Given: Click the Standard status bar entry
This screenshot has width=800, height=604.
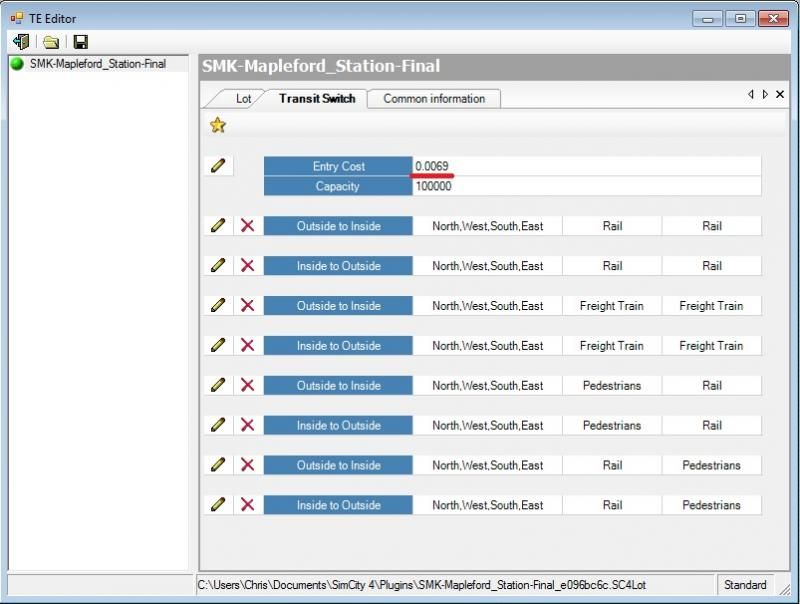Looking at the screenshot, I should click(x=745, y=585).
